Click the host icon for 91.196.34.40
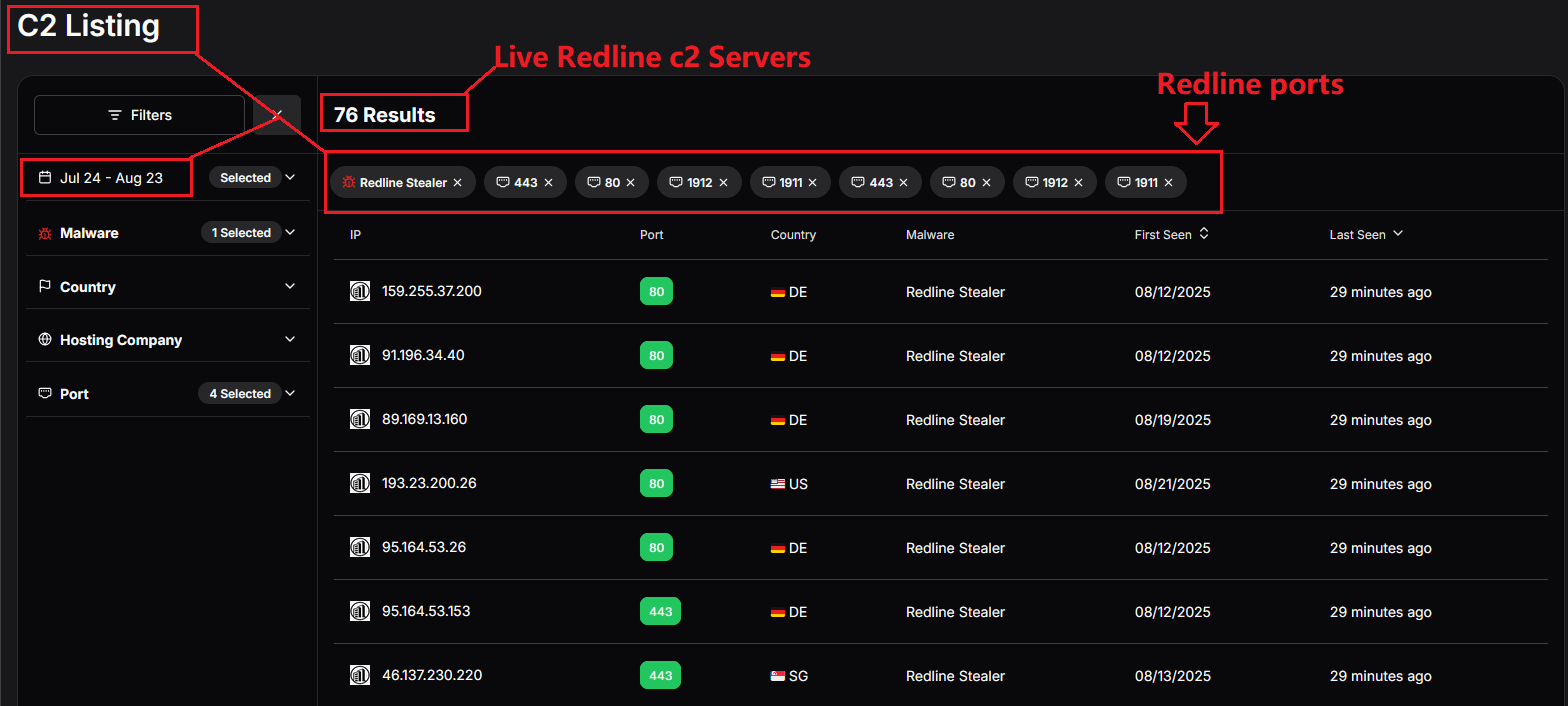The width and height of the screenshot is (1568, 706). click(360, 356)
